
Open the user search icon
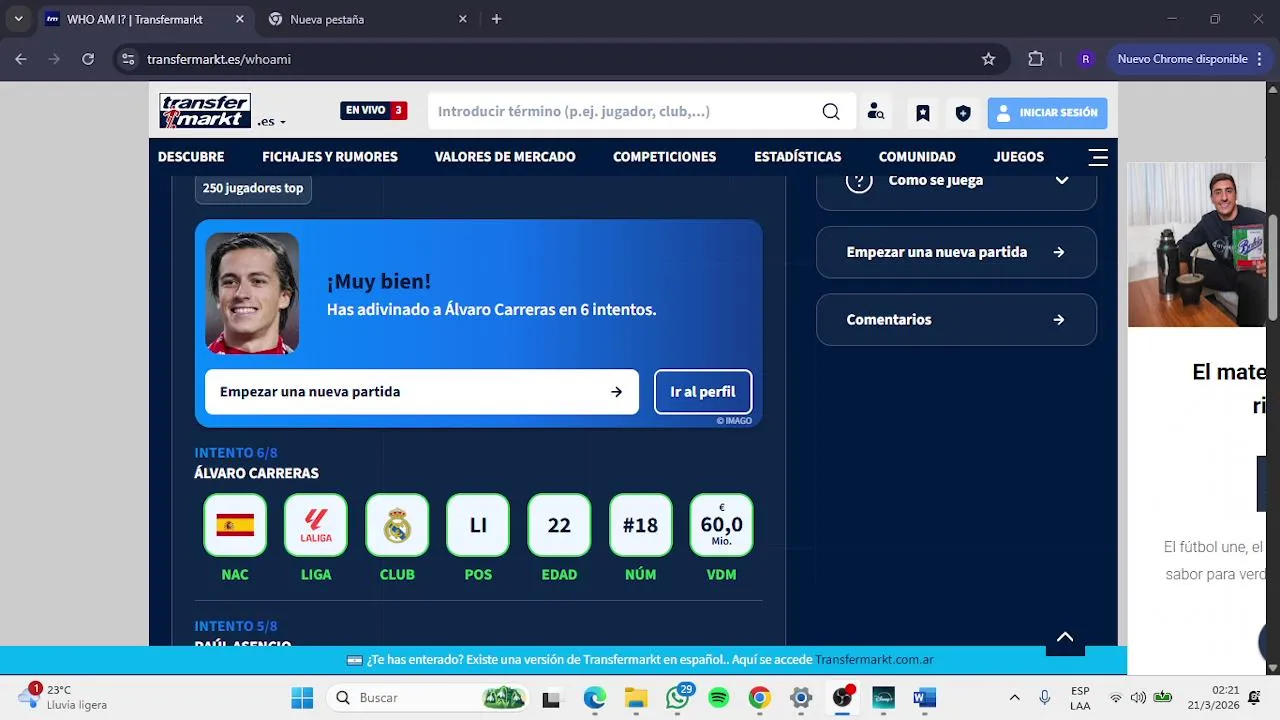[876, 112]
